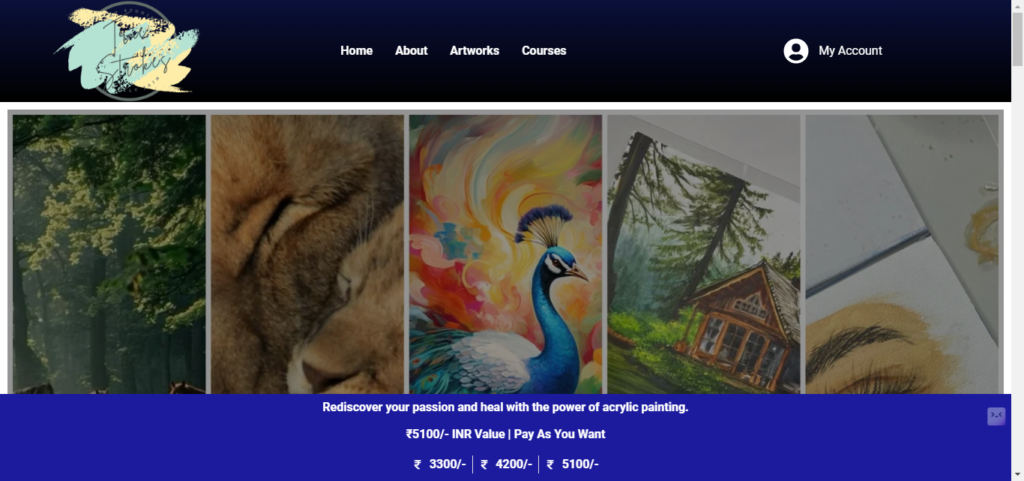Screen dimensions: 1024x481
Task: Select the peacock painting thumbnail
Action: click(x=505, y=255)
